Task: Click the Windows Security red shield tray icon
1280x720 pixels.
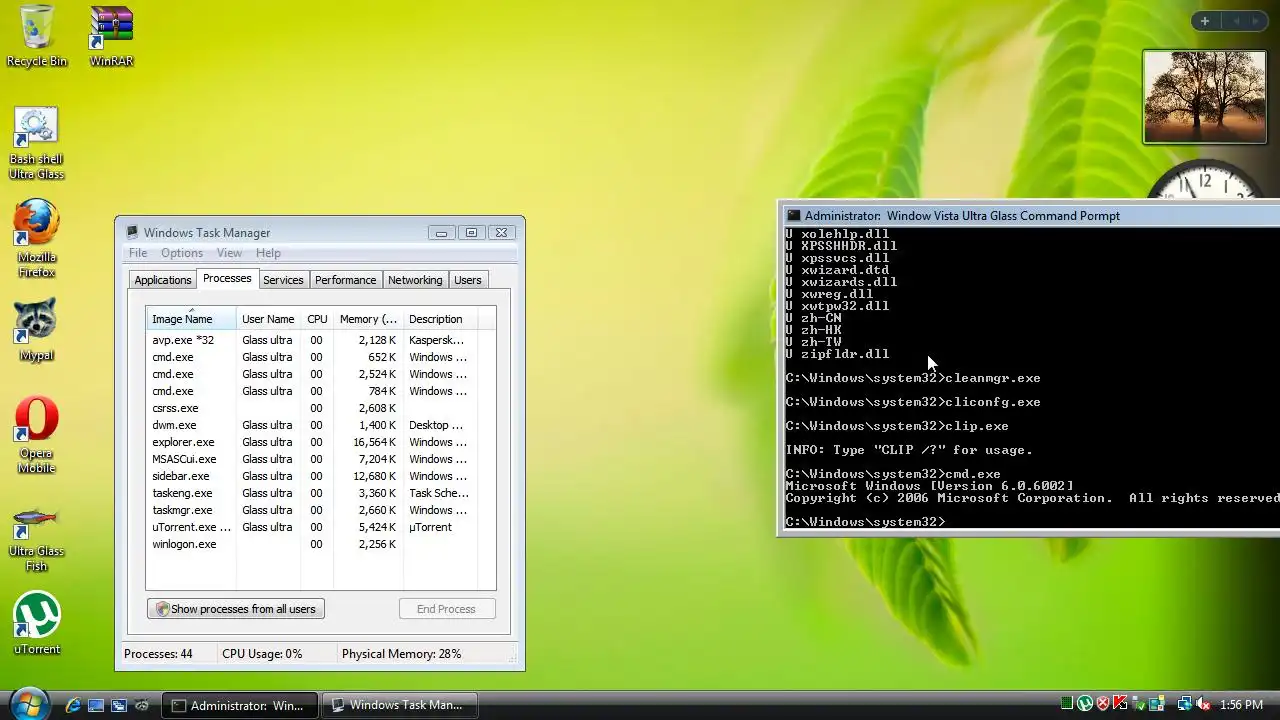Action: coord(1103,704)
